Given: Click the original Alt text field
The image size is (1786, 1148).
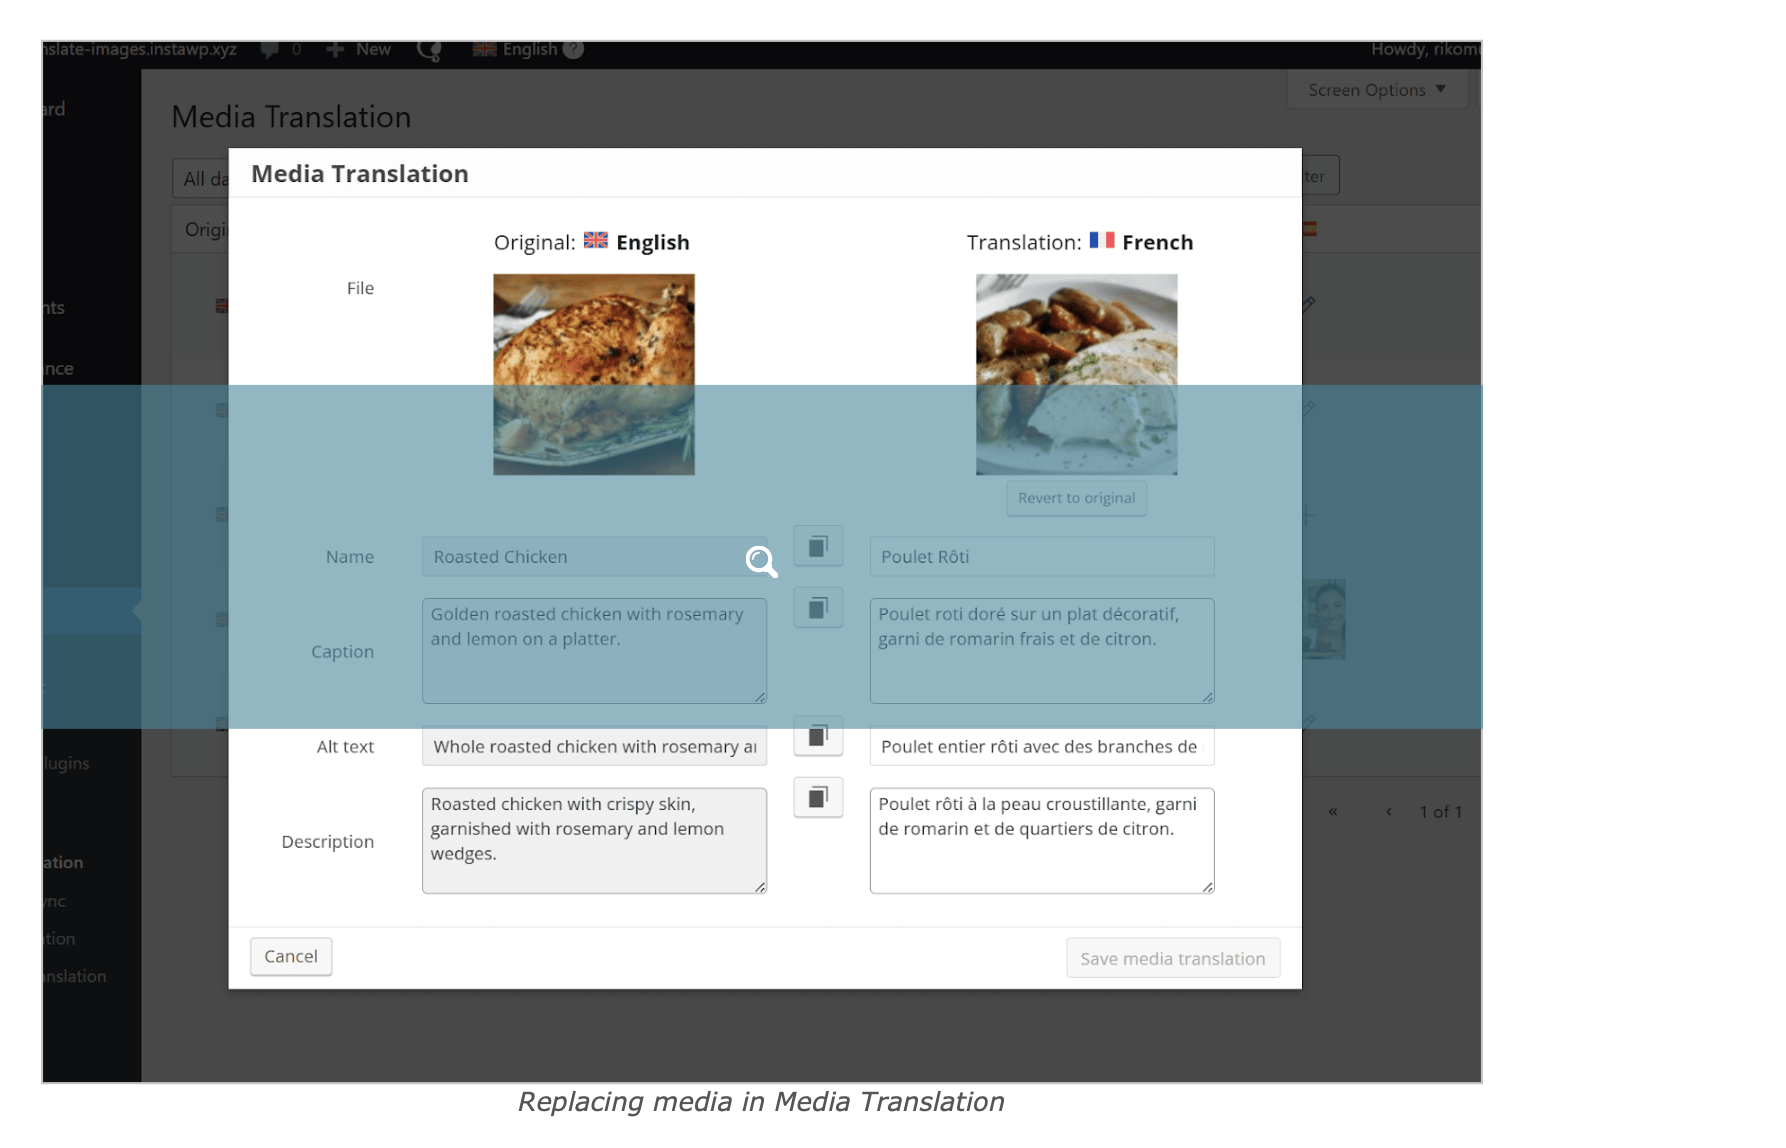Looking at the screenshot, I should (x=594, y=747).
